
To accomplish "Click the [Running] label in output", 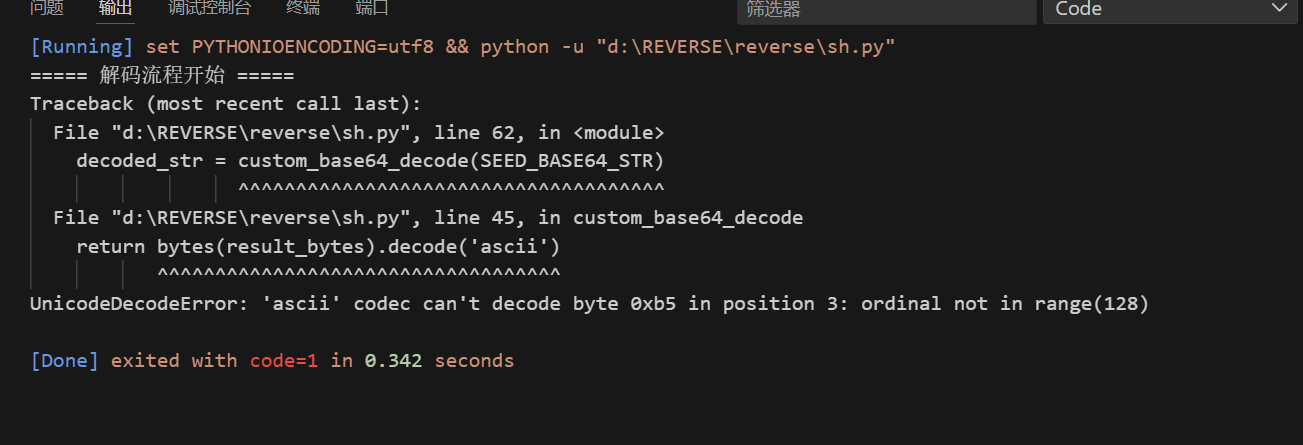I will click(x=82, y=47).
